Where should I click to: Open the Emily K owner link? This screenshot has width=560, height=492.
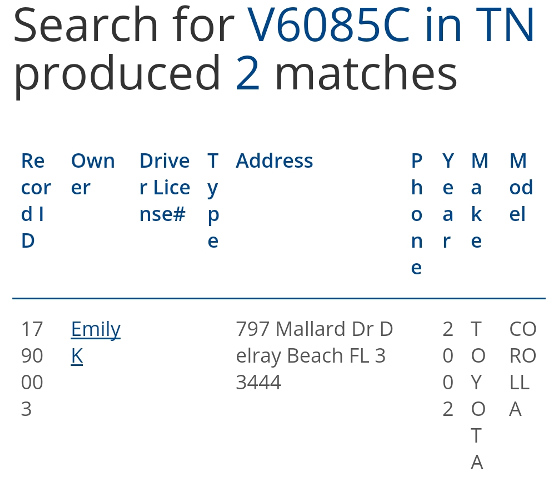tap(96, 342)
